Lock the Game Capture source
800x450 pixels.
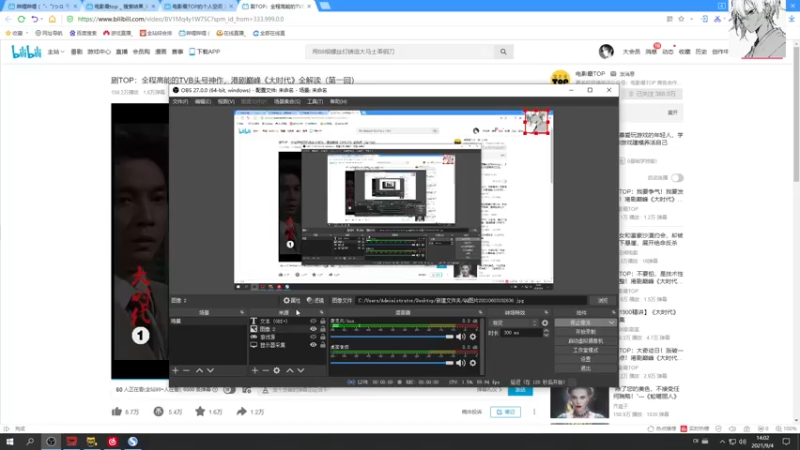click(322, 337)
